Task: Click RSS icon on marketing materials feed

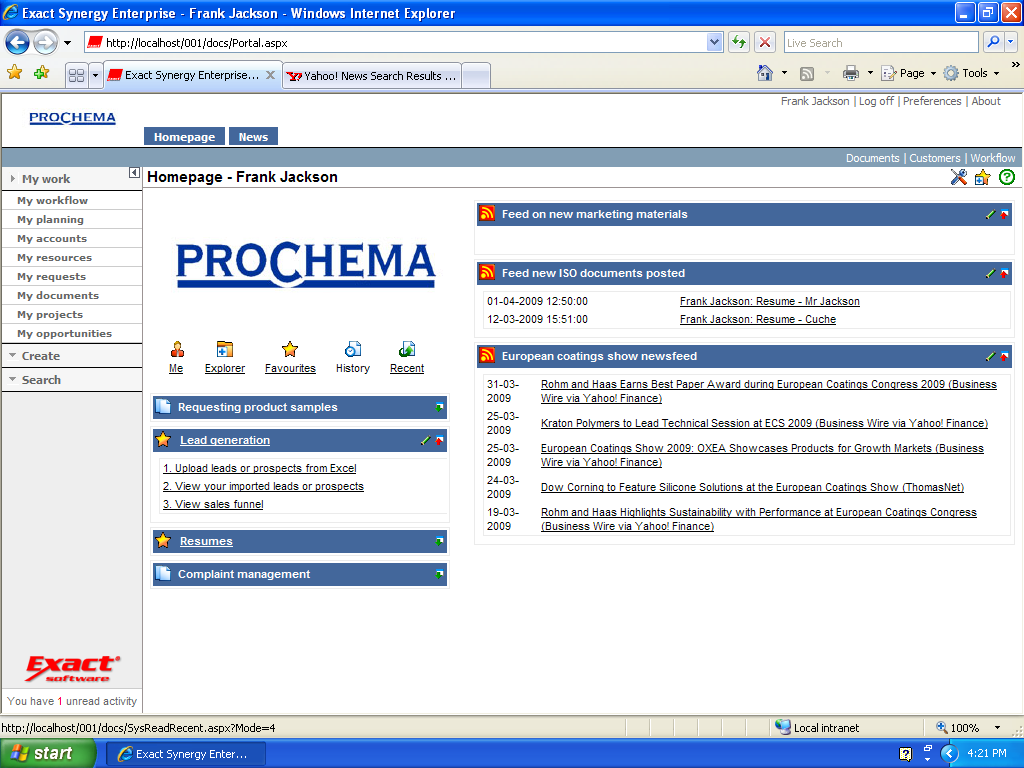Action: (x=487, y=214)
